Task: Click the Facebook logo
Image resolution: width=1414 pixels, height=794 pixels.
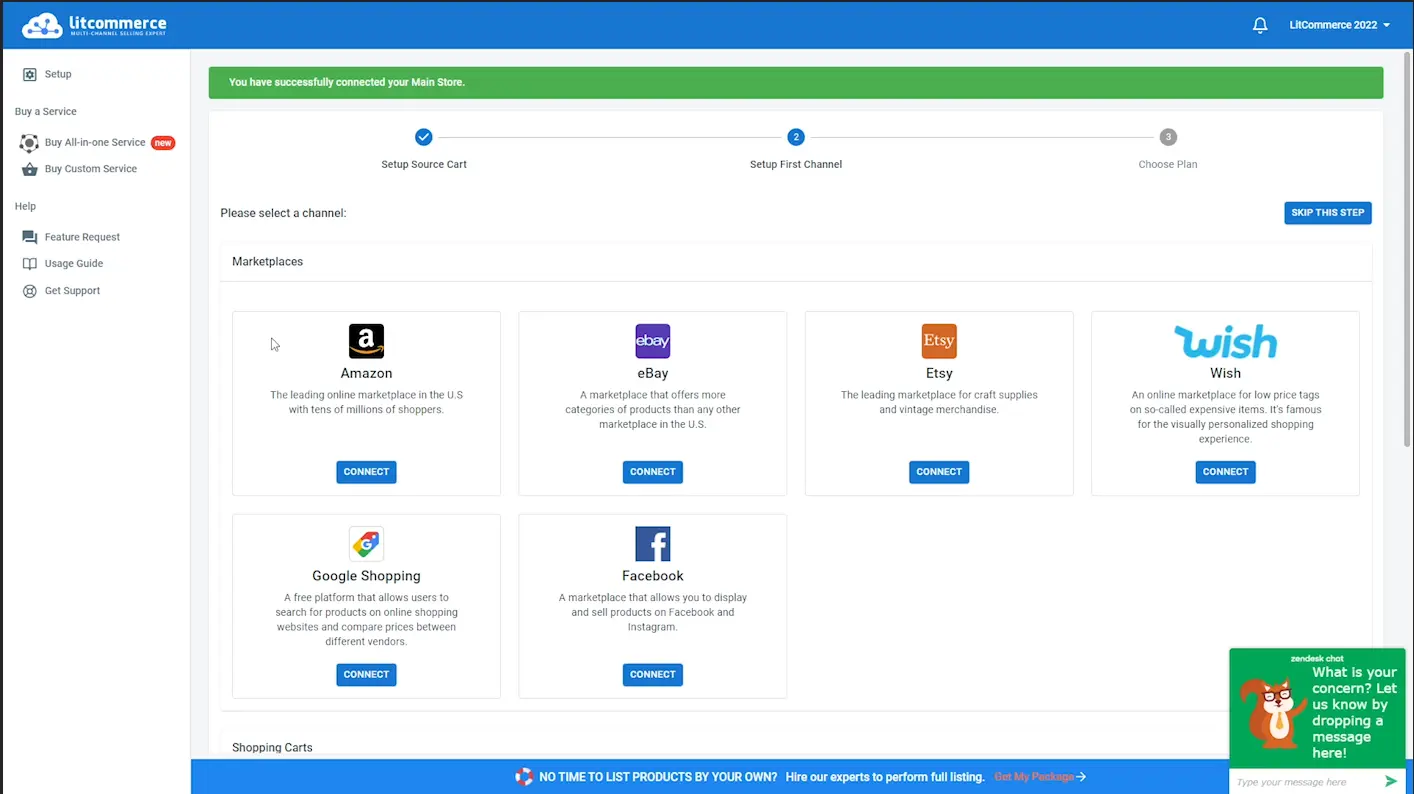Action: (653, 544)
